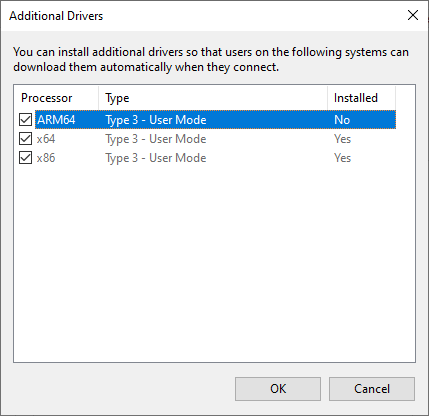Image resolution: width=429 pixels, height=416 pixels.
Task: Click the Yes installed value for x64
Action: (x=342, y=139)
